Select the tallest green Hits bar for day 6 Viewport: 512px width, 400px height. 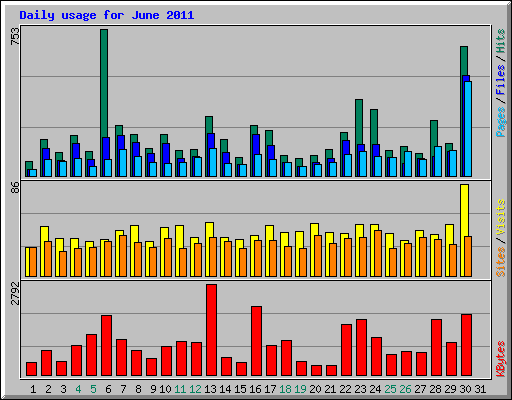[104, 83]
